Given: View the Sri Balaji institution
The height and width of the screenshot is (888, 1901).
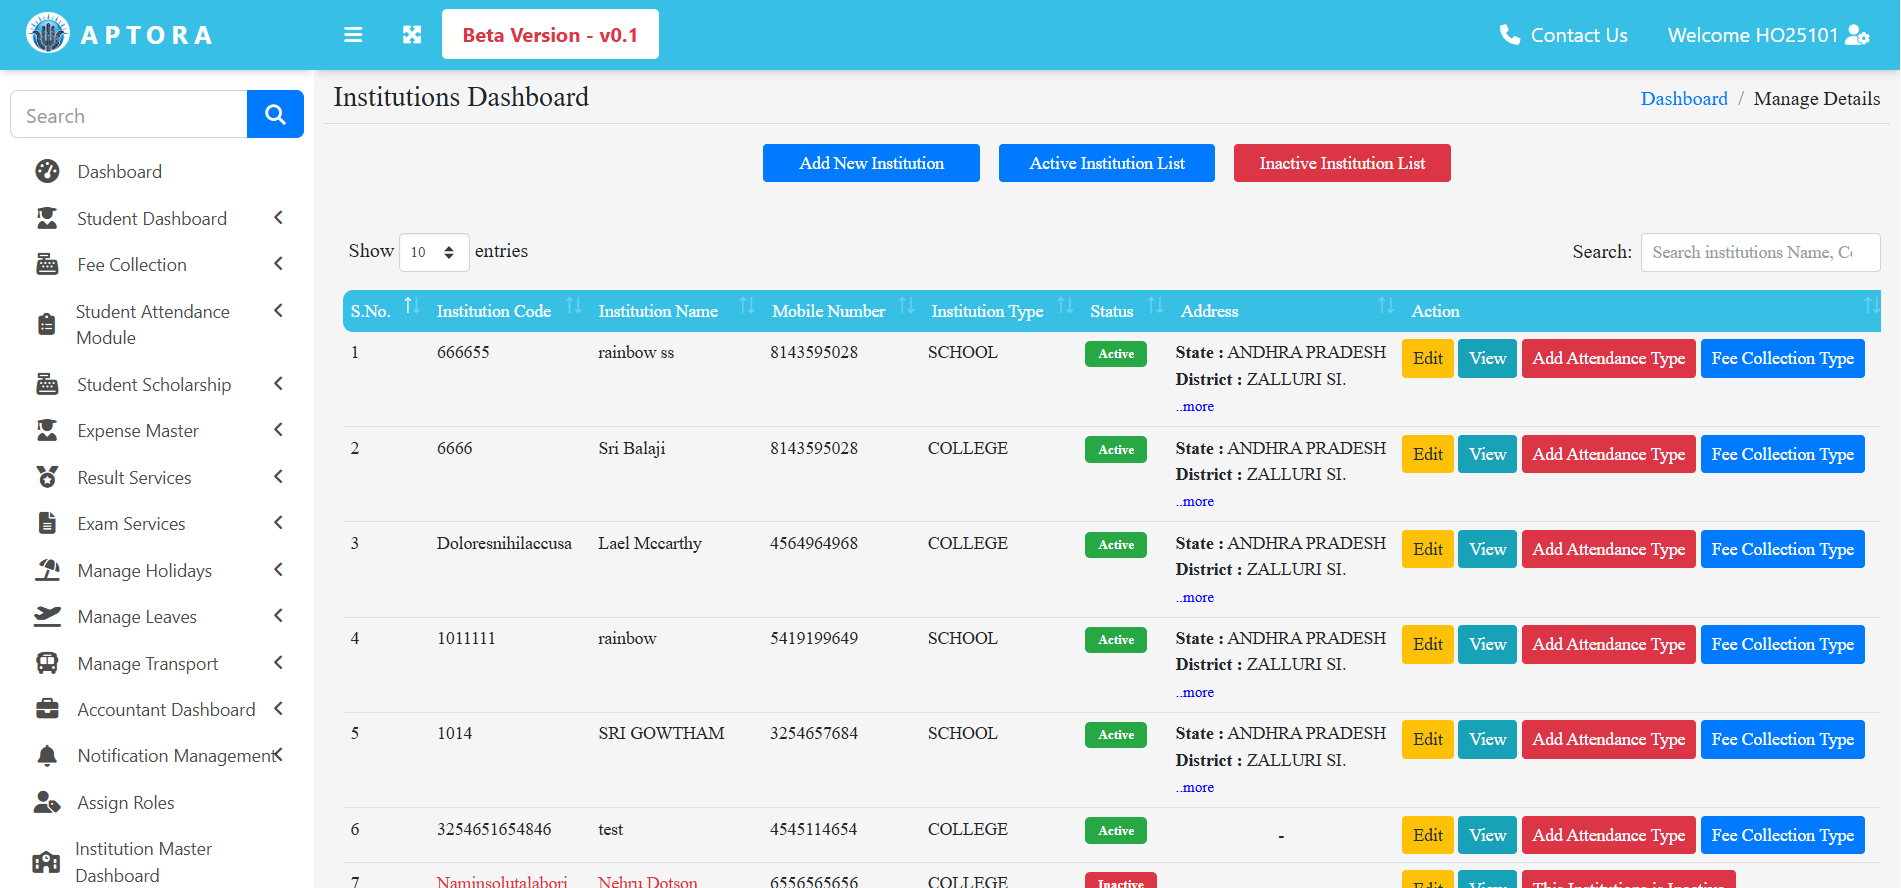Looking at the screenshot, I should tap(1487, 454).
